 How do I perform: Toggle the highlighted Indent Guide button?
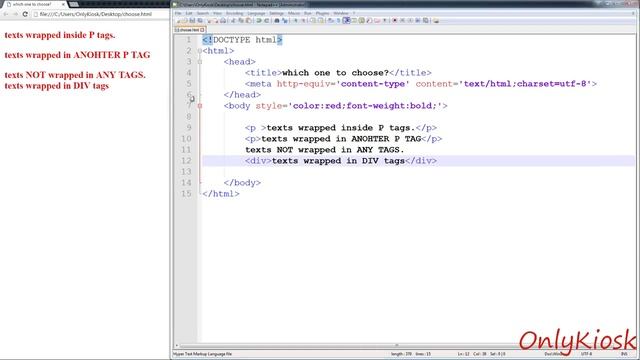click(346, 20)
